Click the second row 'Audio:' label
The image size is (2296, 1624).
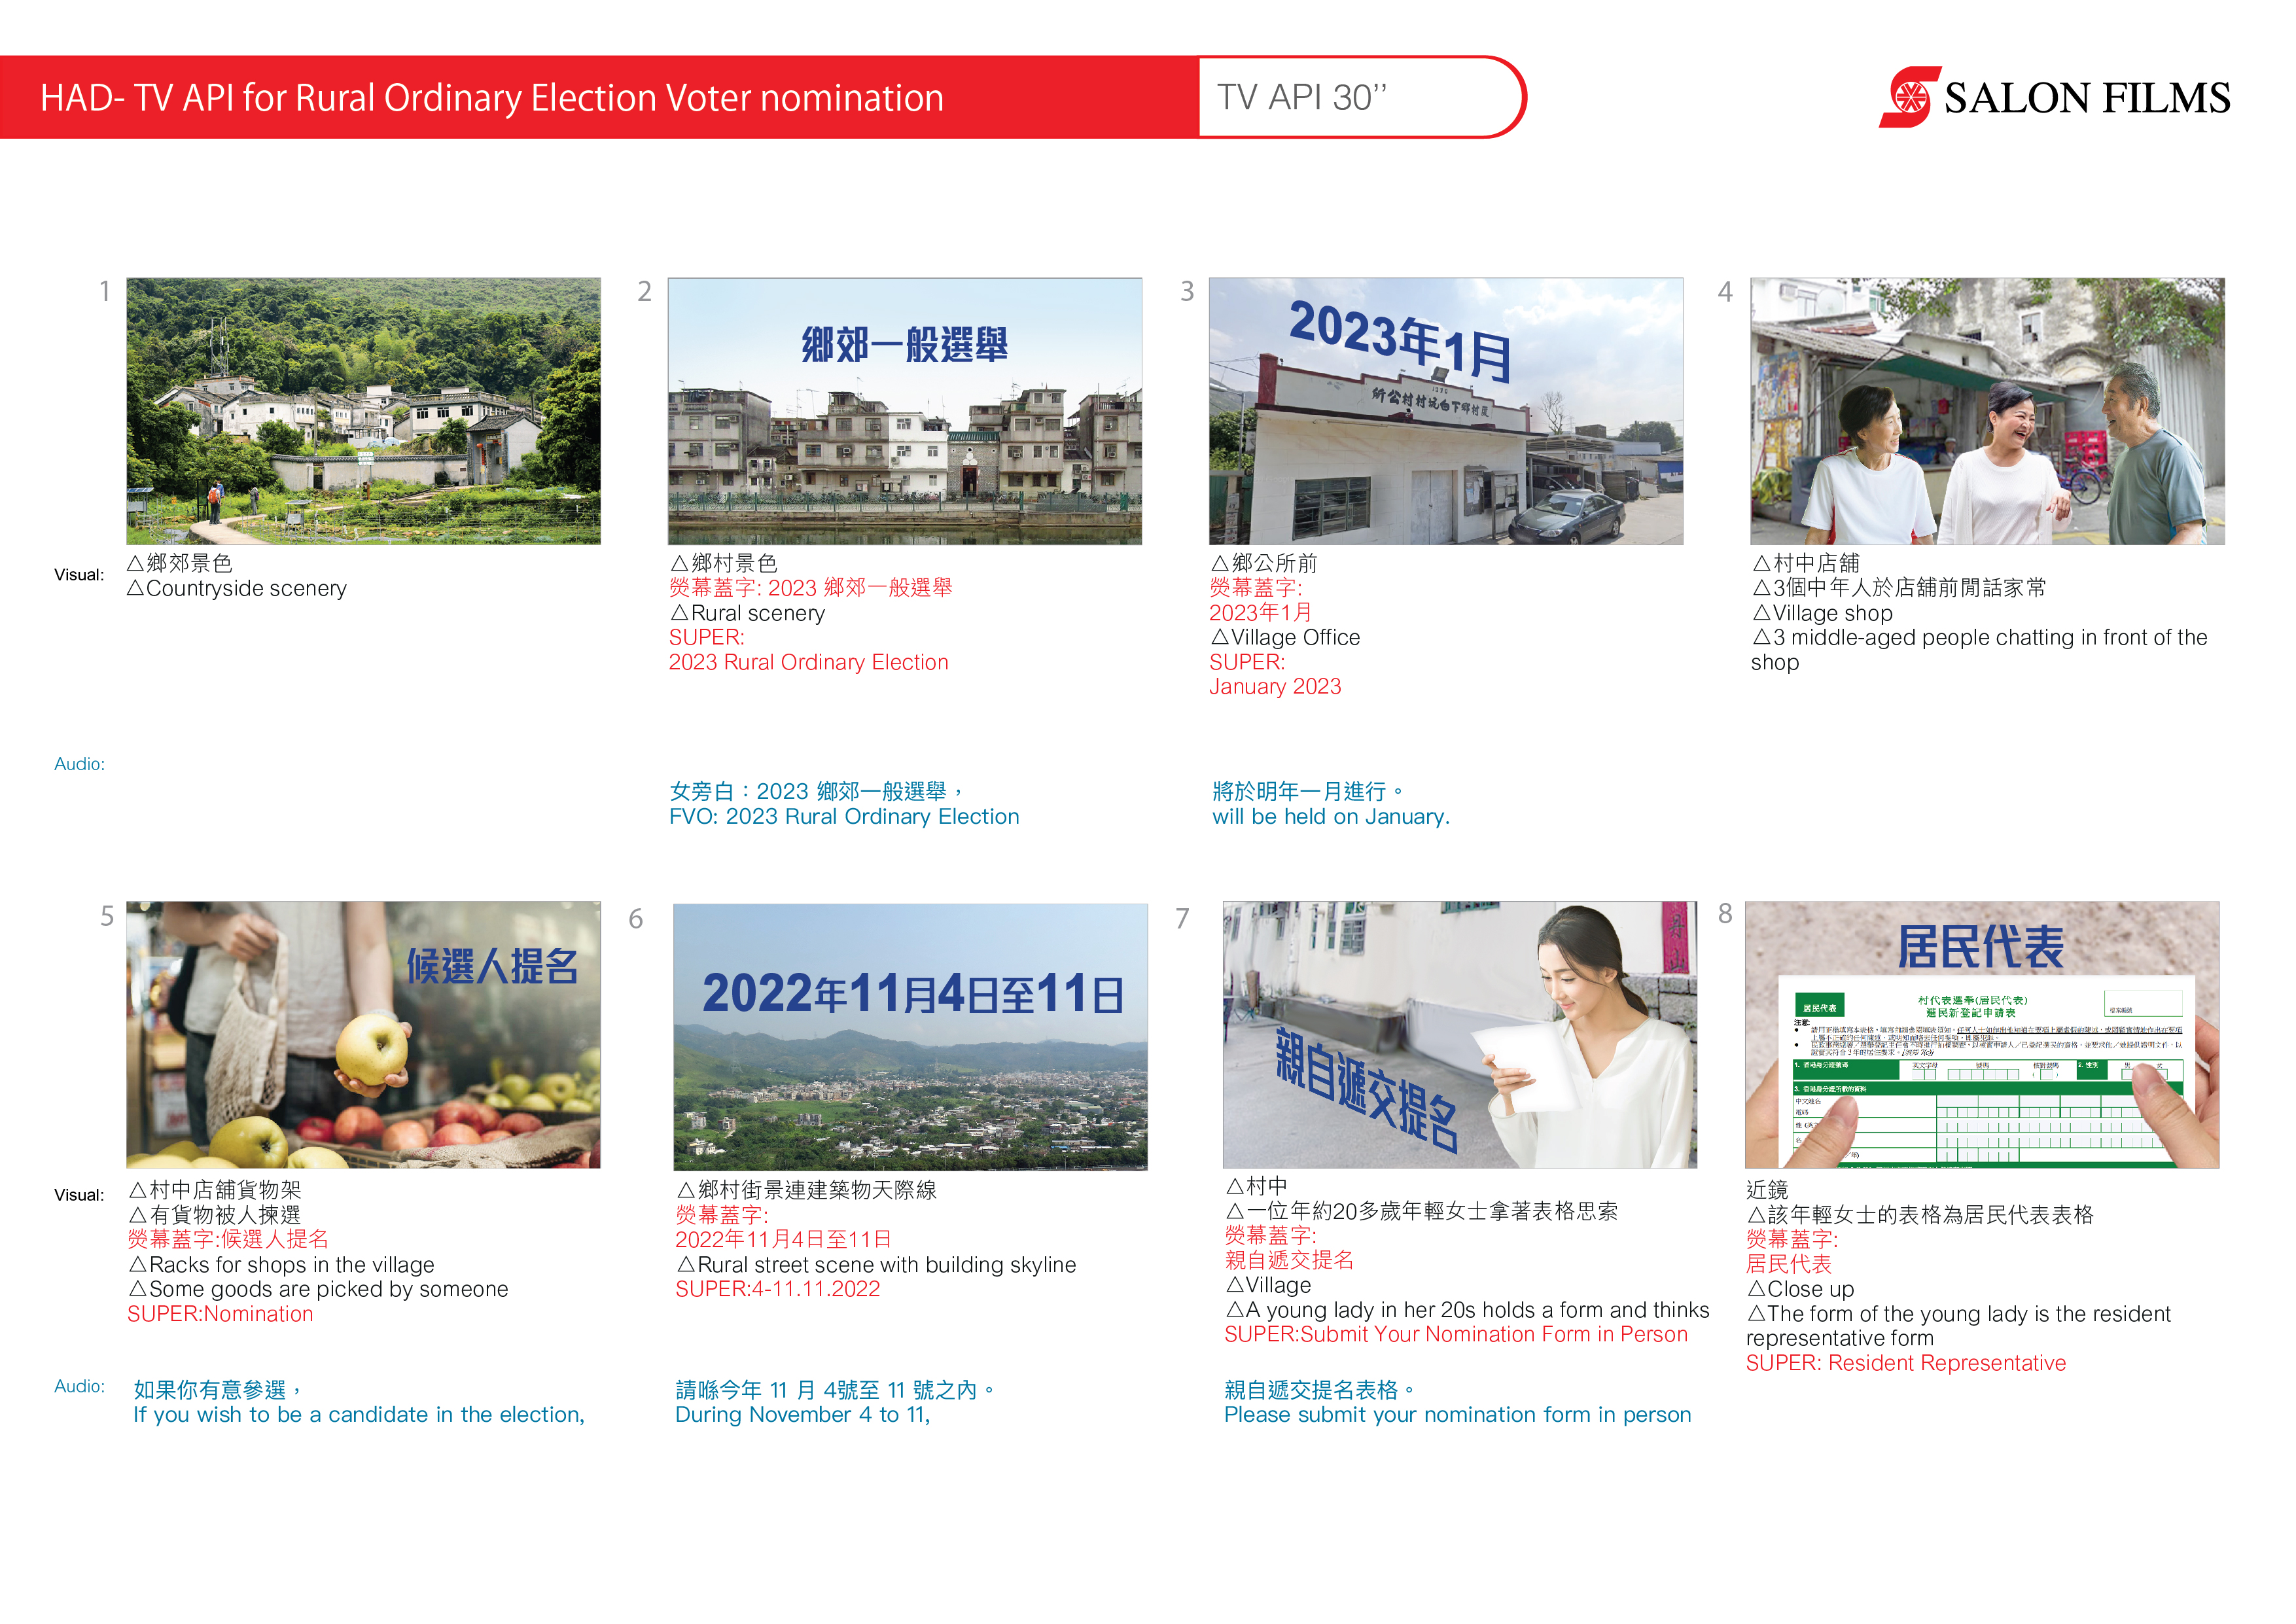click(x=79, y=1386)
